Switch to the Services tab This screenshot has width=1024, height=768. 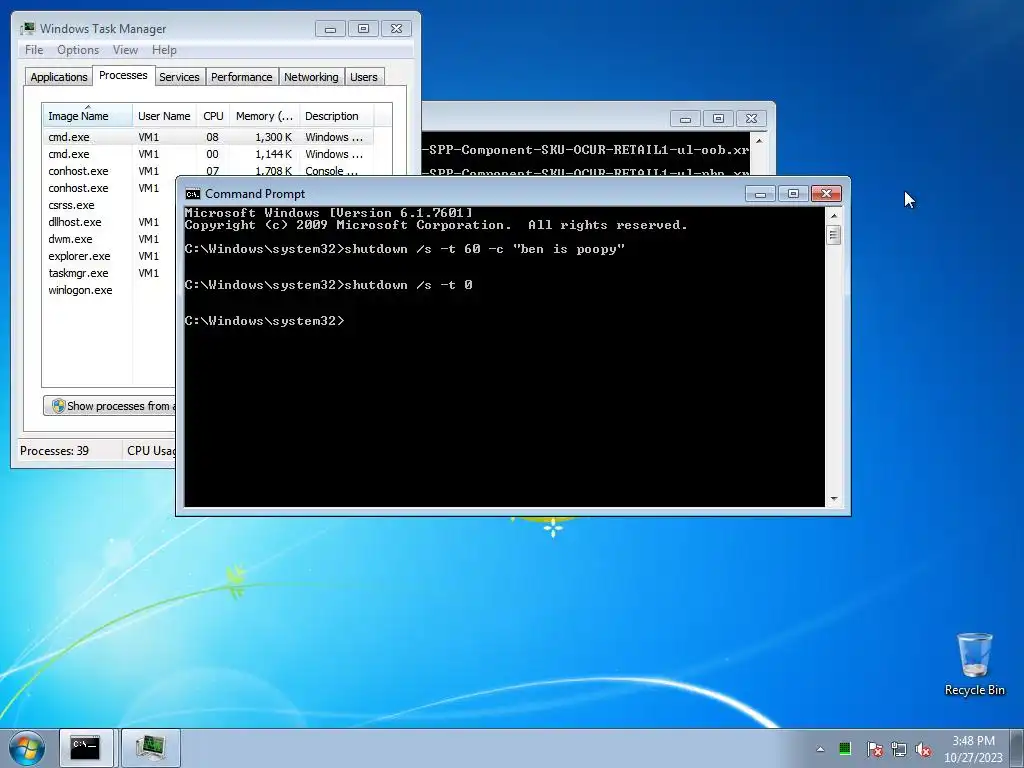(x=180, y=77)
